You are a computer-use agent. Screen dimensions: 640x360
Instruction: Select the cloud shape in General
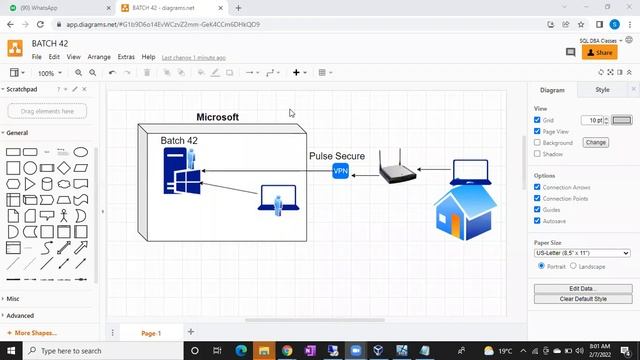click(x=64, y=184)
